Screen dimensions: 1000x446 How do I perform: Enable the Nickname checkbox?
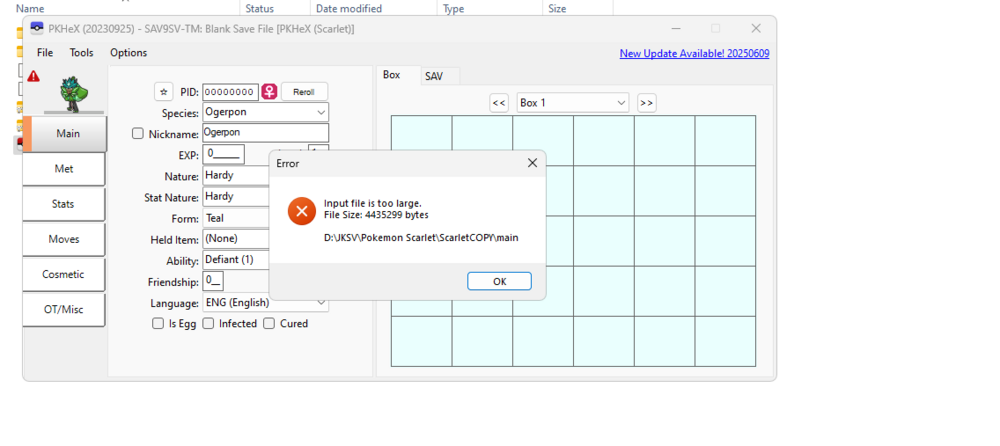pyautogui.click(x=138, y=133)
